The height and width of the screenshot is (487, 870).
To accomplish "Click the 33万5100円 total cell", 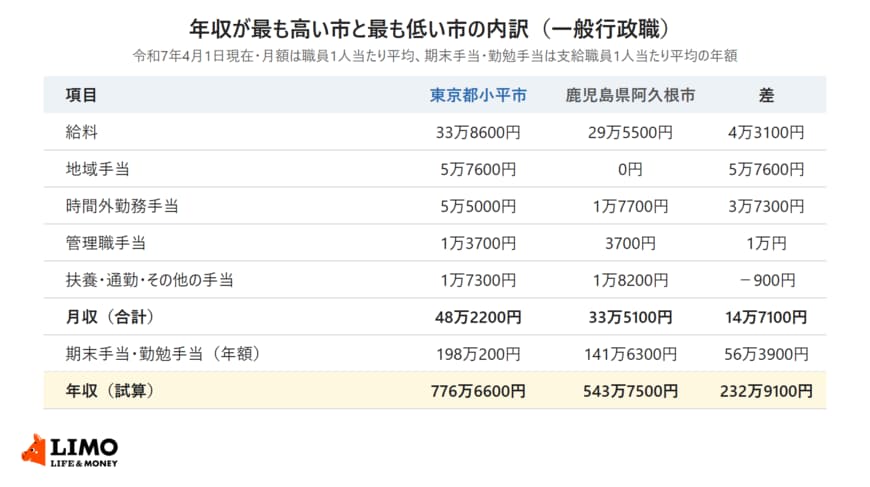I will tap(630, 317).
